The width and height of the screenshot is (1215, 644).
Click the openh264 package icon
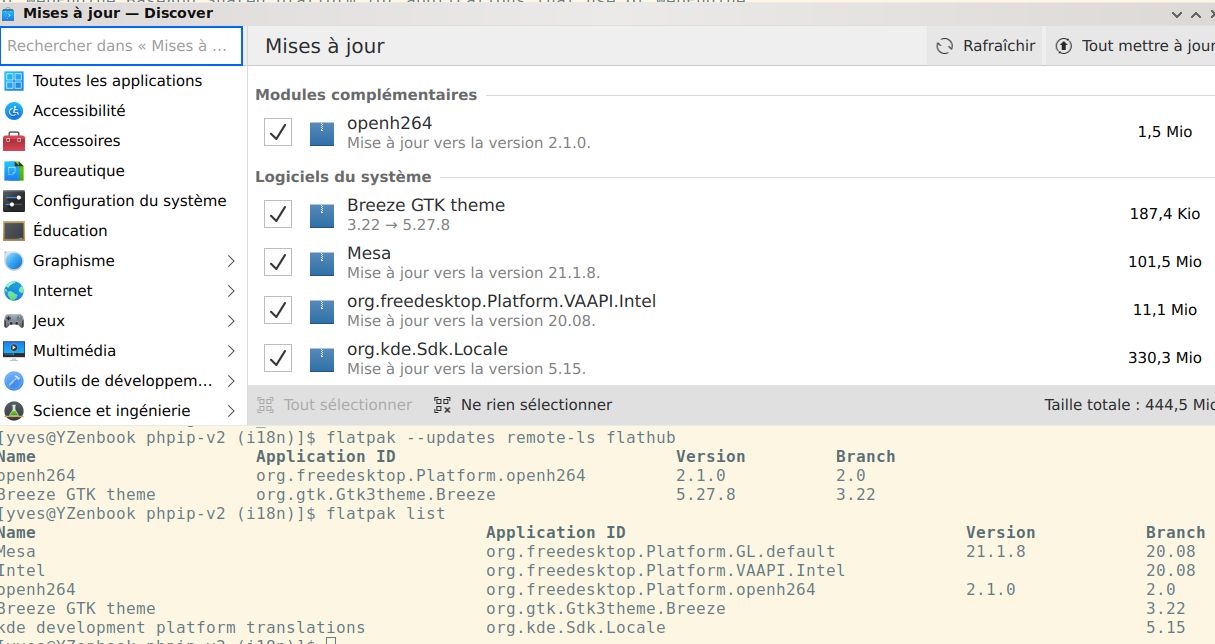click(321, 132)
